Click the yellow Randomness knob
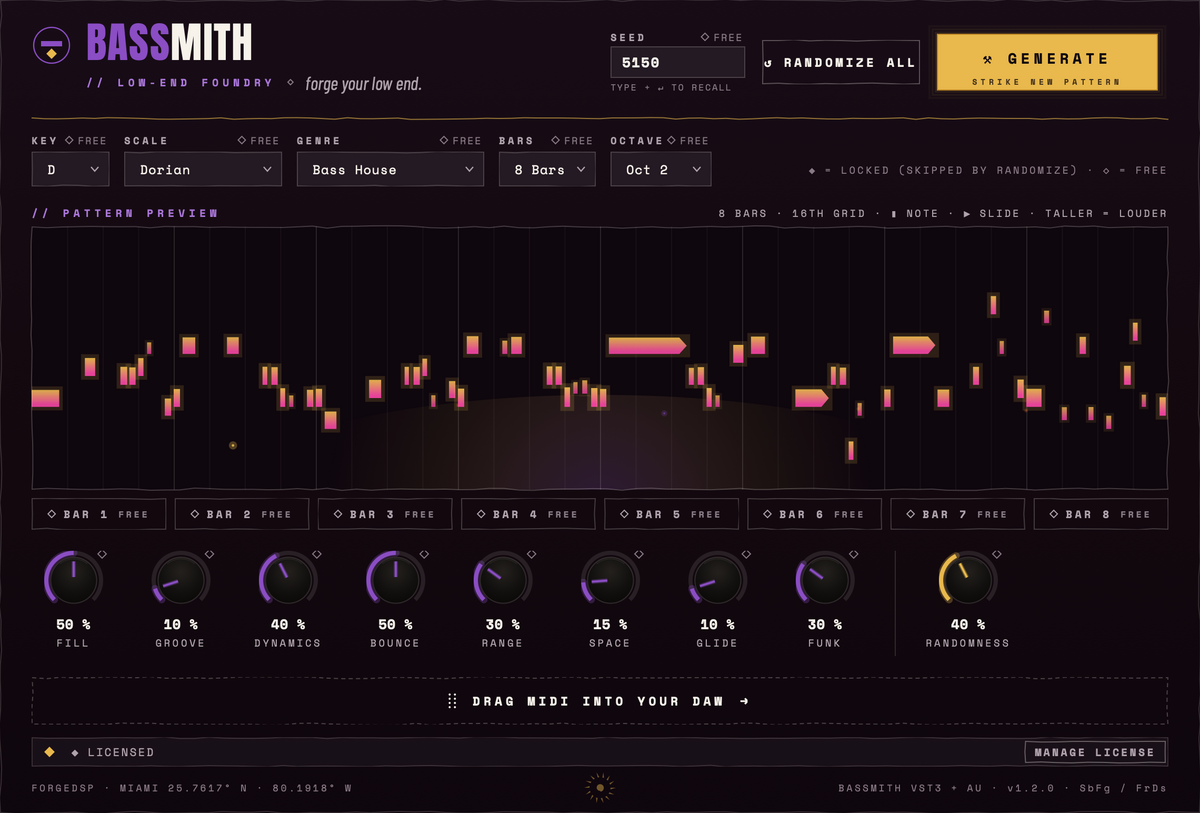1200x813 pixels. click(967, 579)
